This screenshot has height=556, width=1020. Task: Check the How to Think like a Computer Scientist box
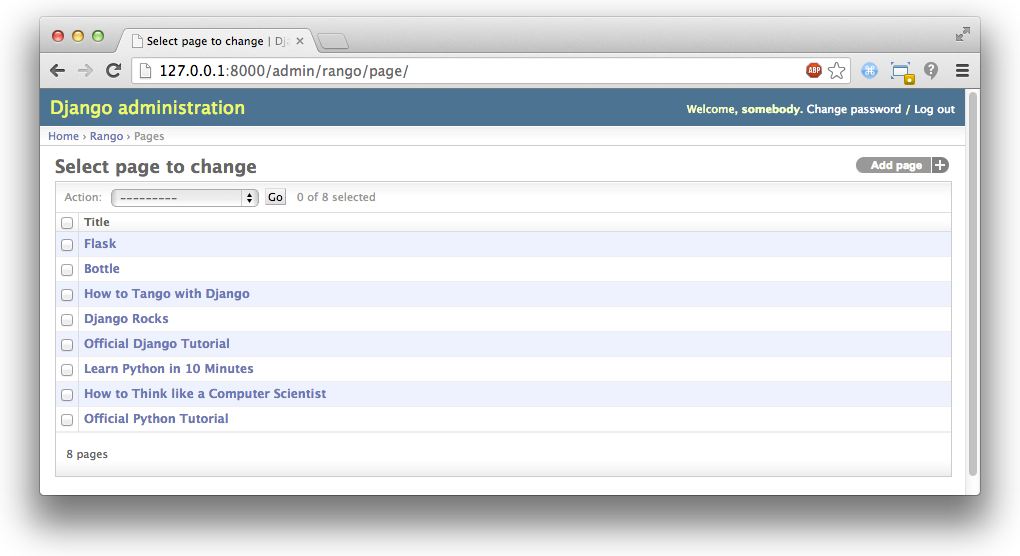pos(67,395)
